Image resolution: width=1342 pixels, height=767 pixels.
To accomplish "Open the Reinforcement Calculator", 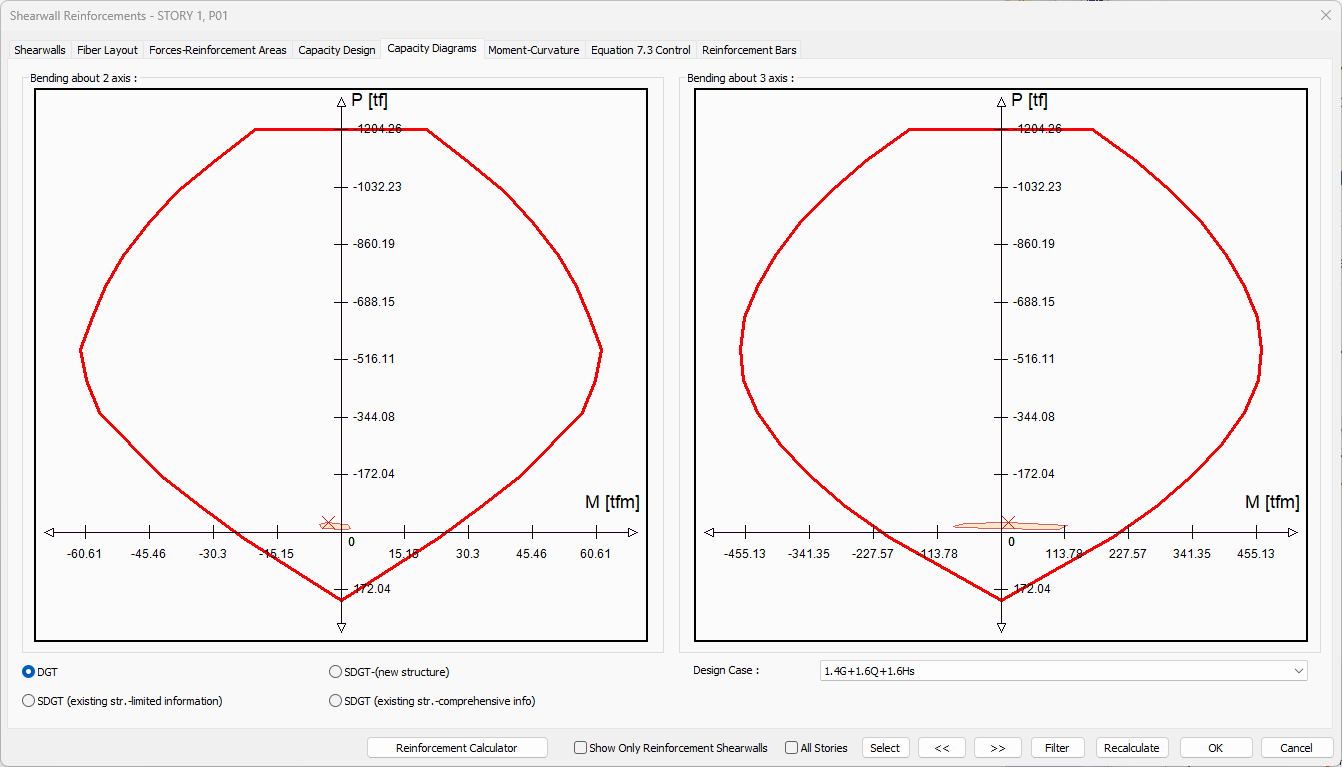I will click(457, 748).
